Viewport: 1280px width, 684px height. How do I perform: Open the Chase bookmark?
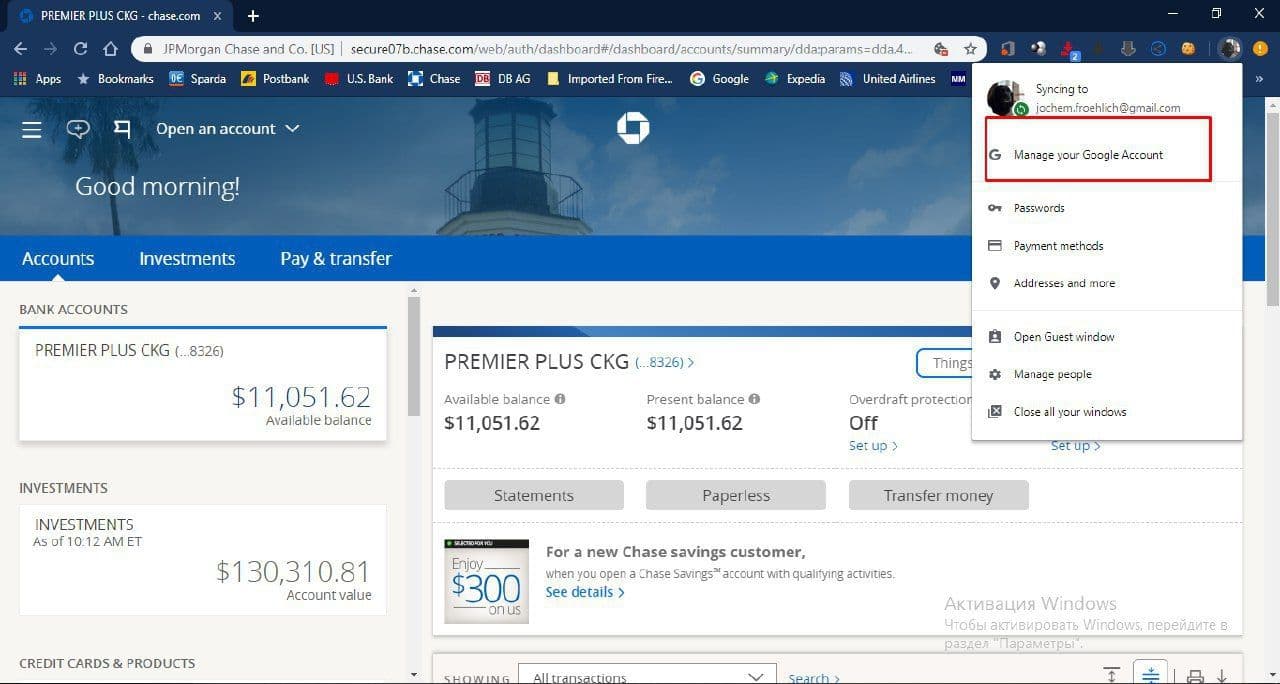coord(433,79)
